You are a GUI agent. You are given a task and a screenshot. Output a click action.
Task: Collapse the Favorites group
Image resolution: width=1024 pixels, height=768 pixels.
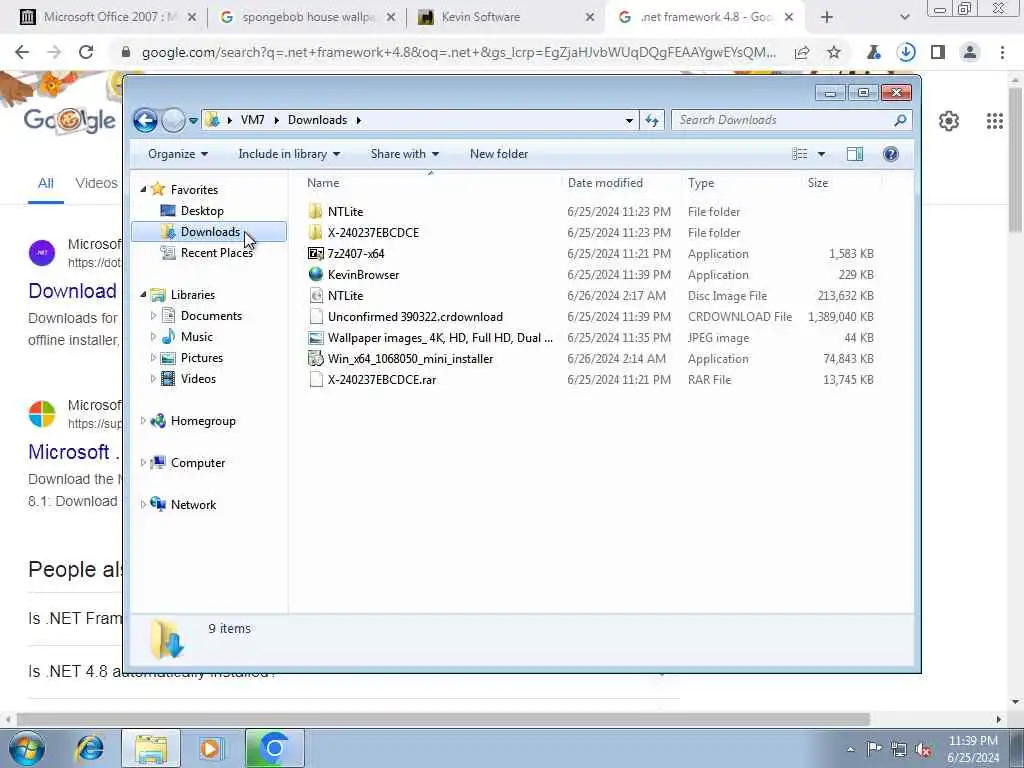coord(143,189)
